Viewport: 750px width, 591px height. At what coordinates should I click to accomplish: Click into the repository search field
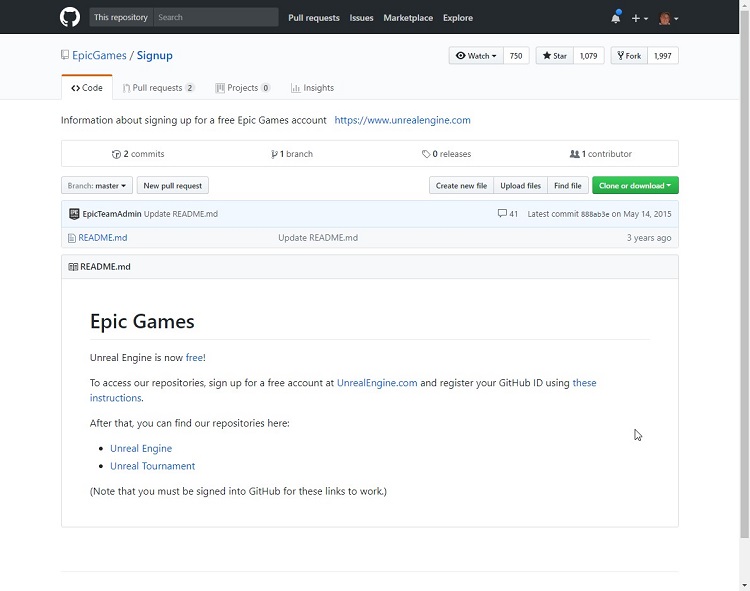click(215, 17)
